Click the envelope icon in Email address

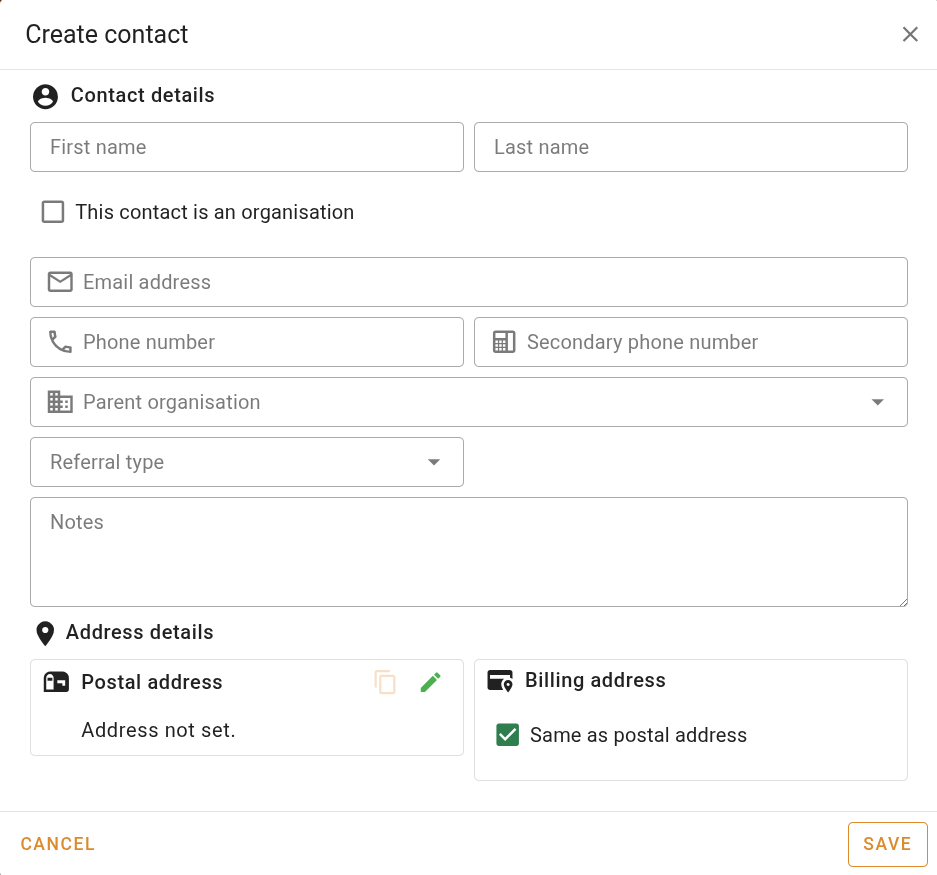click(x=60, y=282)
